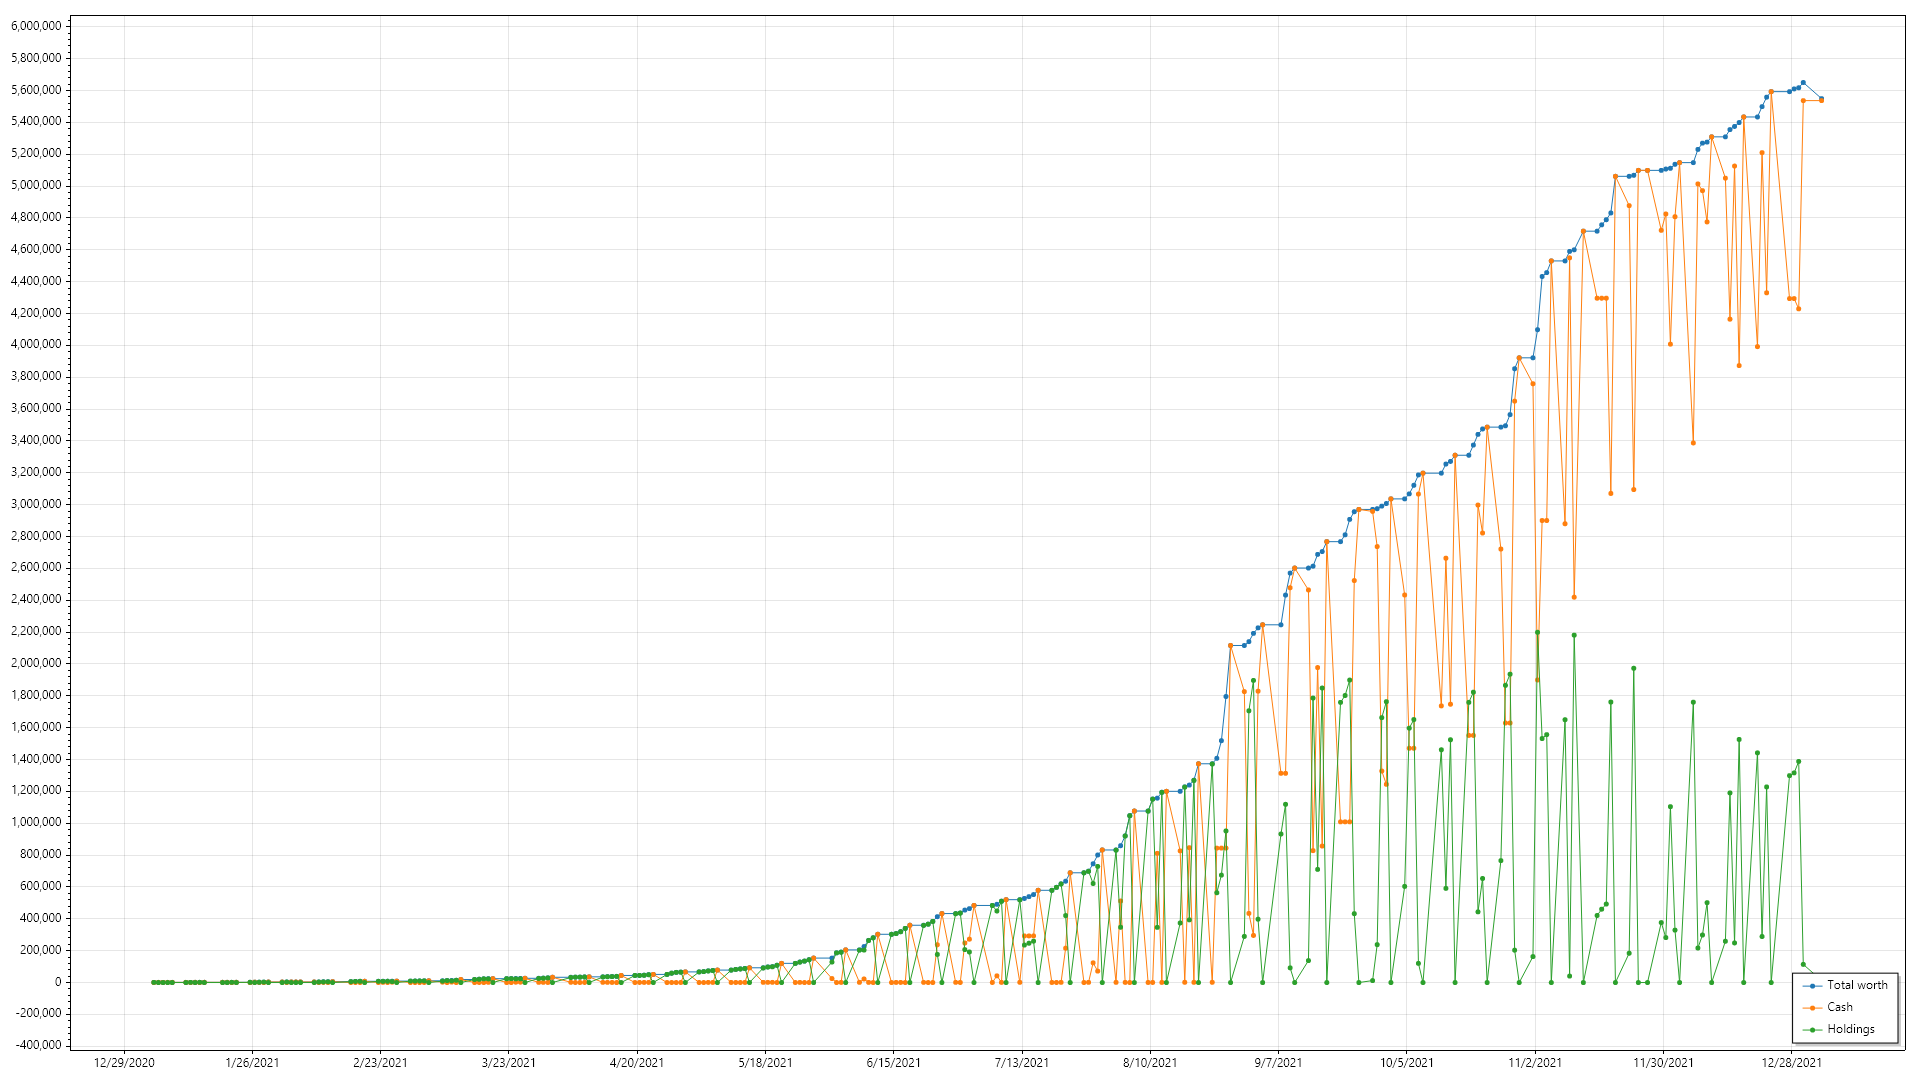This screenshot has width=1920, height=1080.
Task: Click the 1/26/2021 x-axis date label
Action: (x=252, y=1063)
